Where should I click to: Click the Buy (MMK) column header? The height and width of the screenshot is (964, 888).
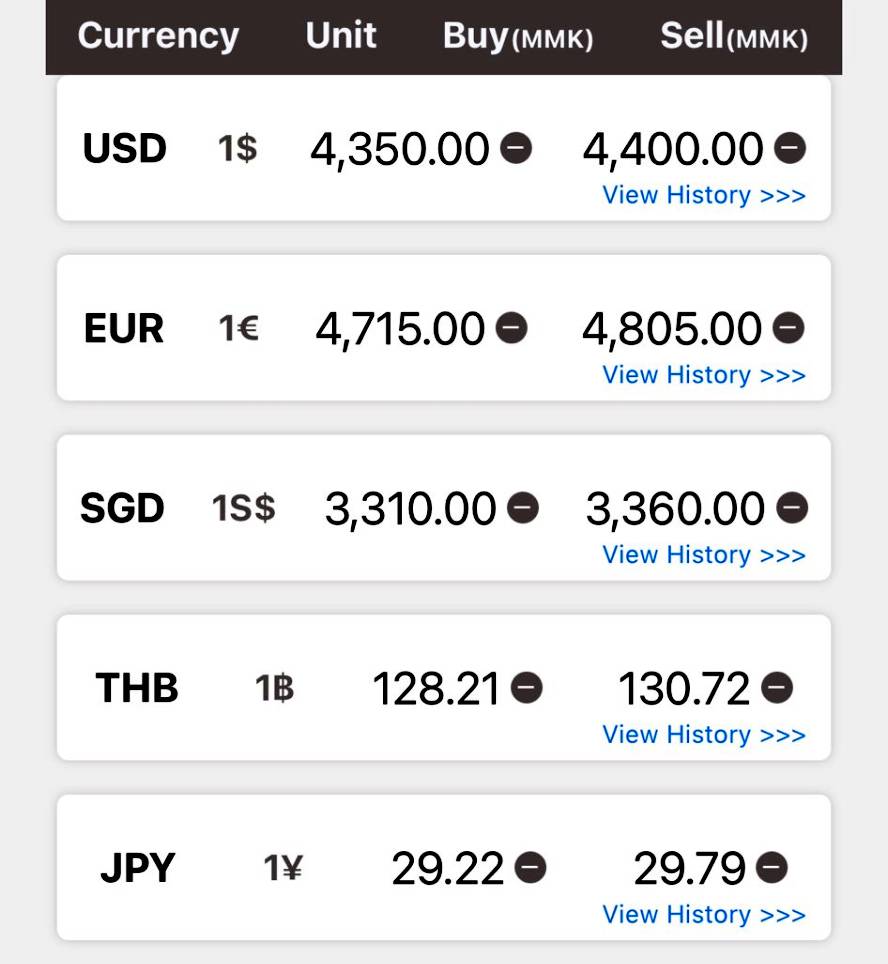pyautogui.click(x=517, y=37)
